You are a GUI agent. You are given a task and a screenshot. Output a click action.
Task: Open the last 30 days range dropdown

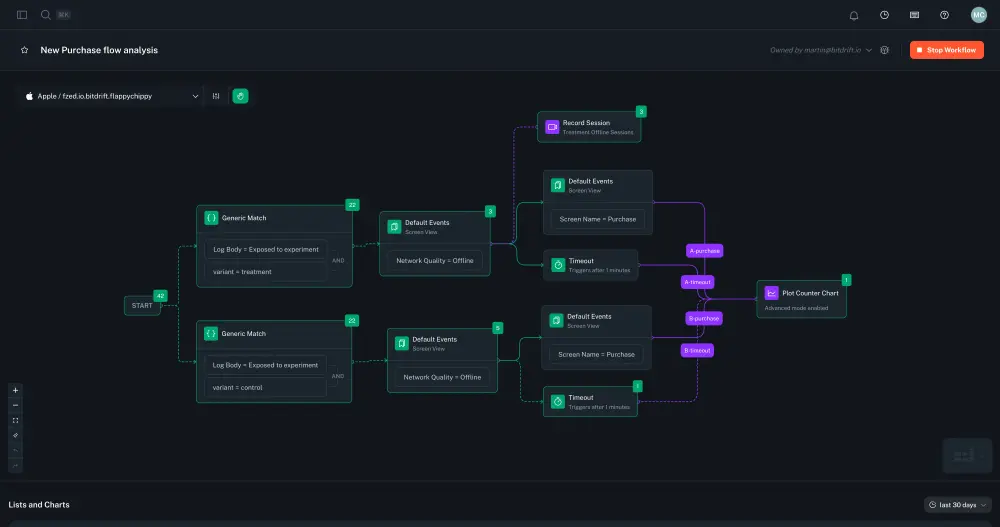pyautogui.click(x=957, y=505)
